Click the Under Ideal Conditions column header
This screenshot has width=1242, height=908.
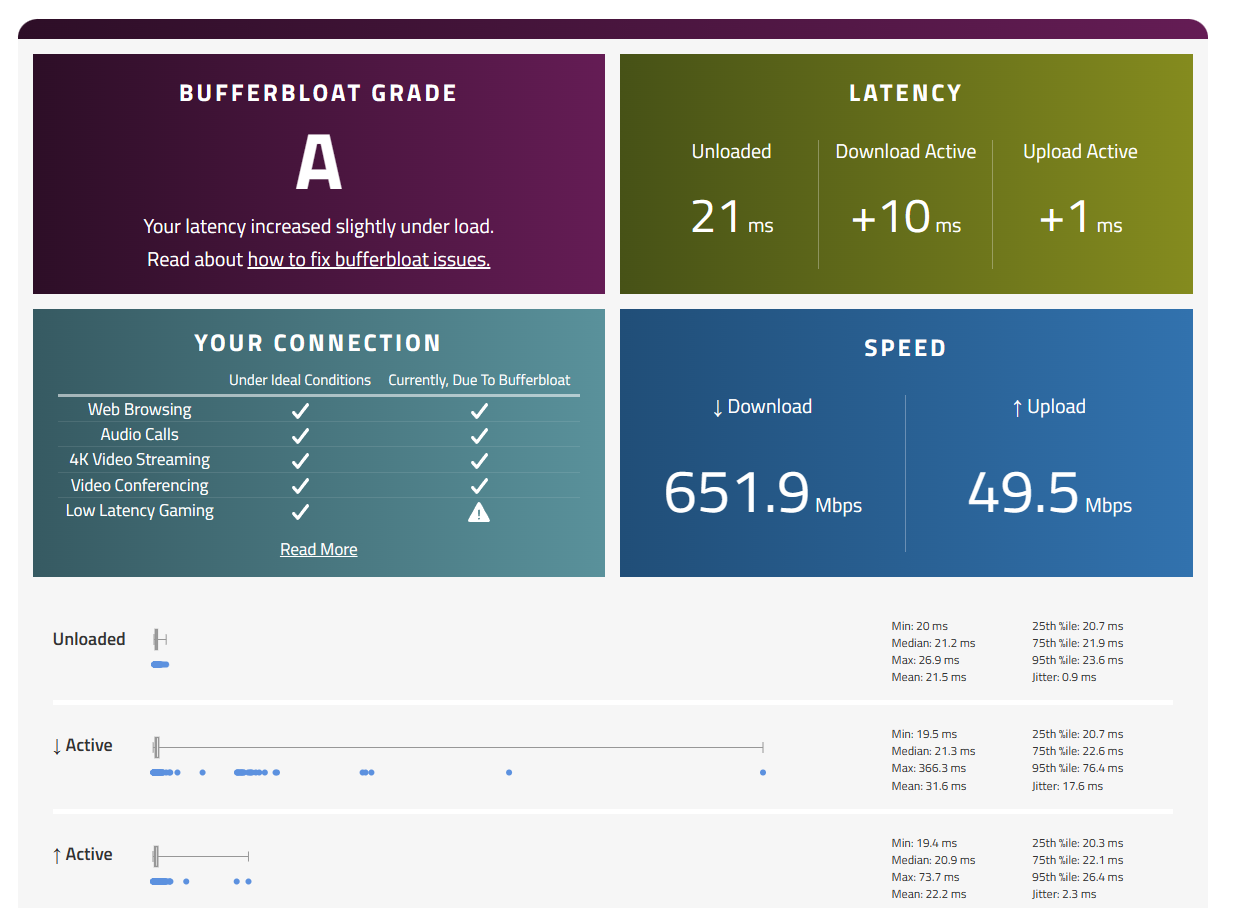(x=300, y=380)
